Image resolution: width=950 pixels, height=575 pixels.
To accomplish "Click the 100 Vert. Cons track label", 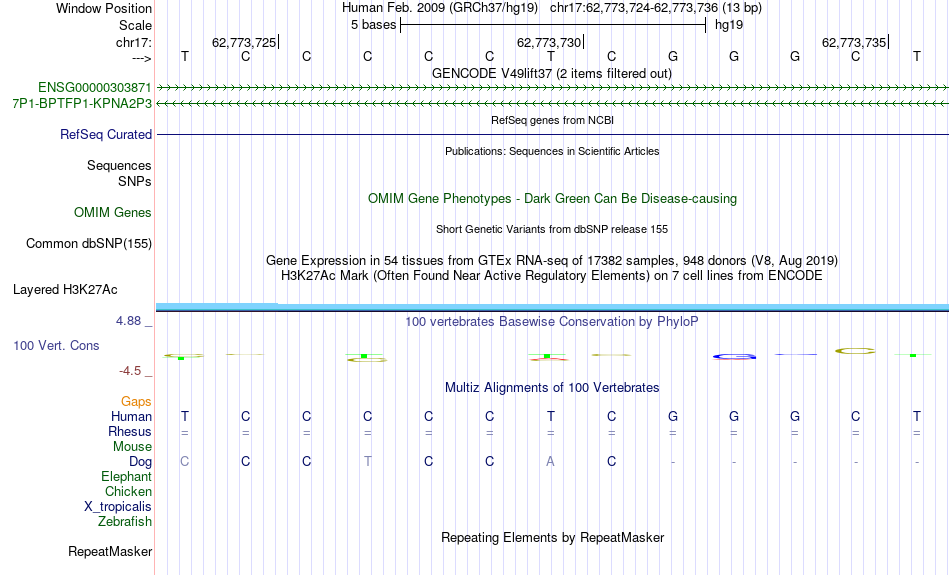I will [x=56, y=345].
